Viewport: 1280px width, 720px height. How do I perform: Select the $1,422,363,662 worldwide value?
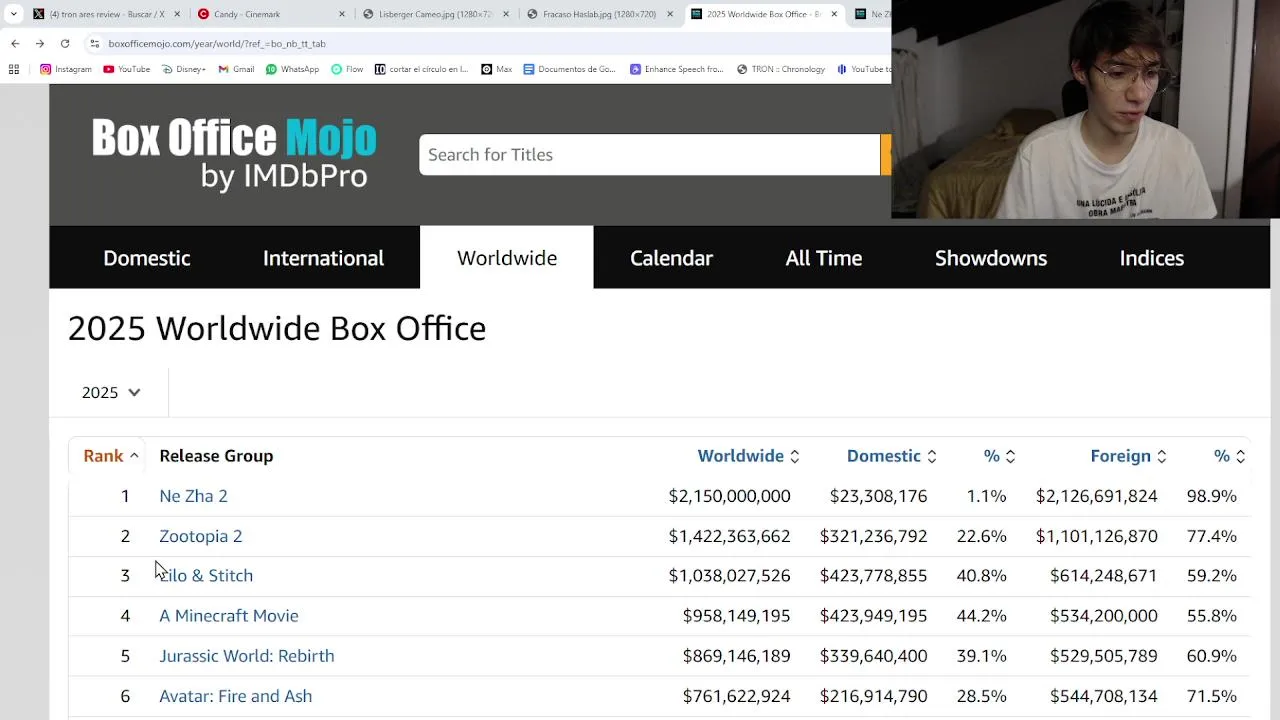tap(729, 536)
